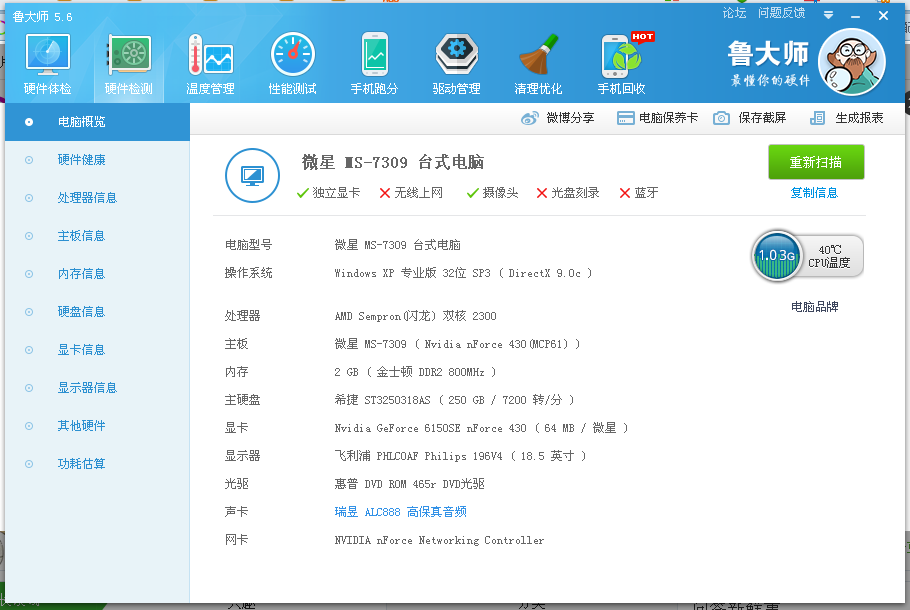Open 温度管理 temperature management
This screenshot has width=910, height=610.
[x=210, y=60]
